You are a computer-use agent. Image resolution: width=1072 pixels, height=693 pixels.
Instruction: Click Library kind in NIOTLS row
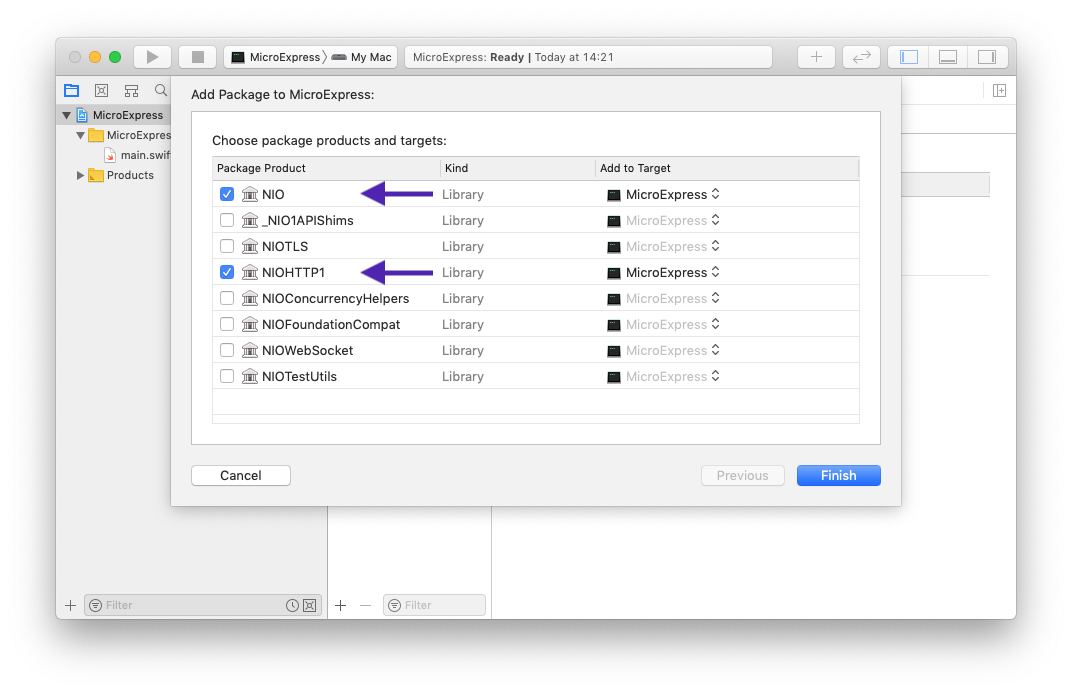pyautogui.click(x=462, y=246)
